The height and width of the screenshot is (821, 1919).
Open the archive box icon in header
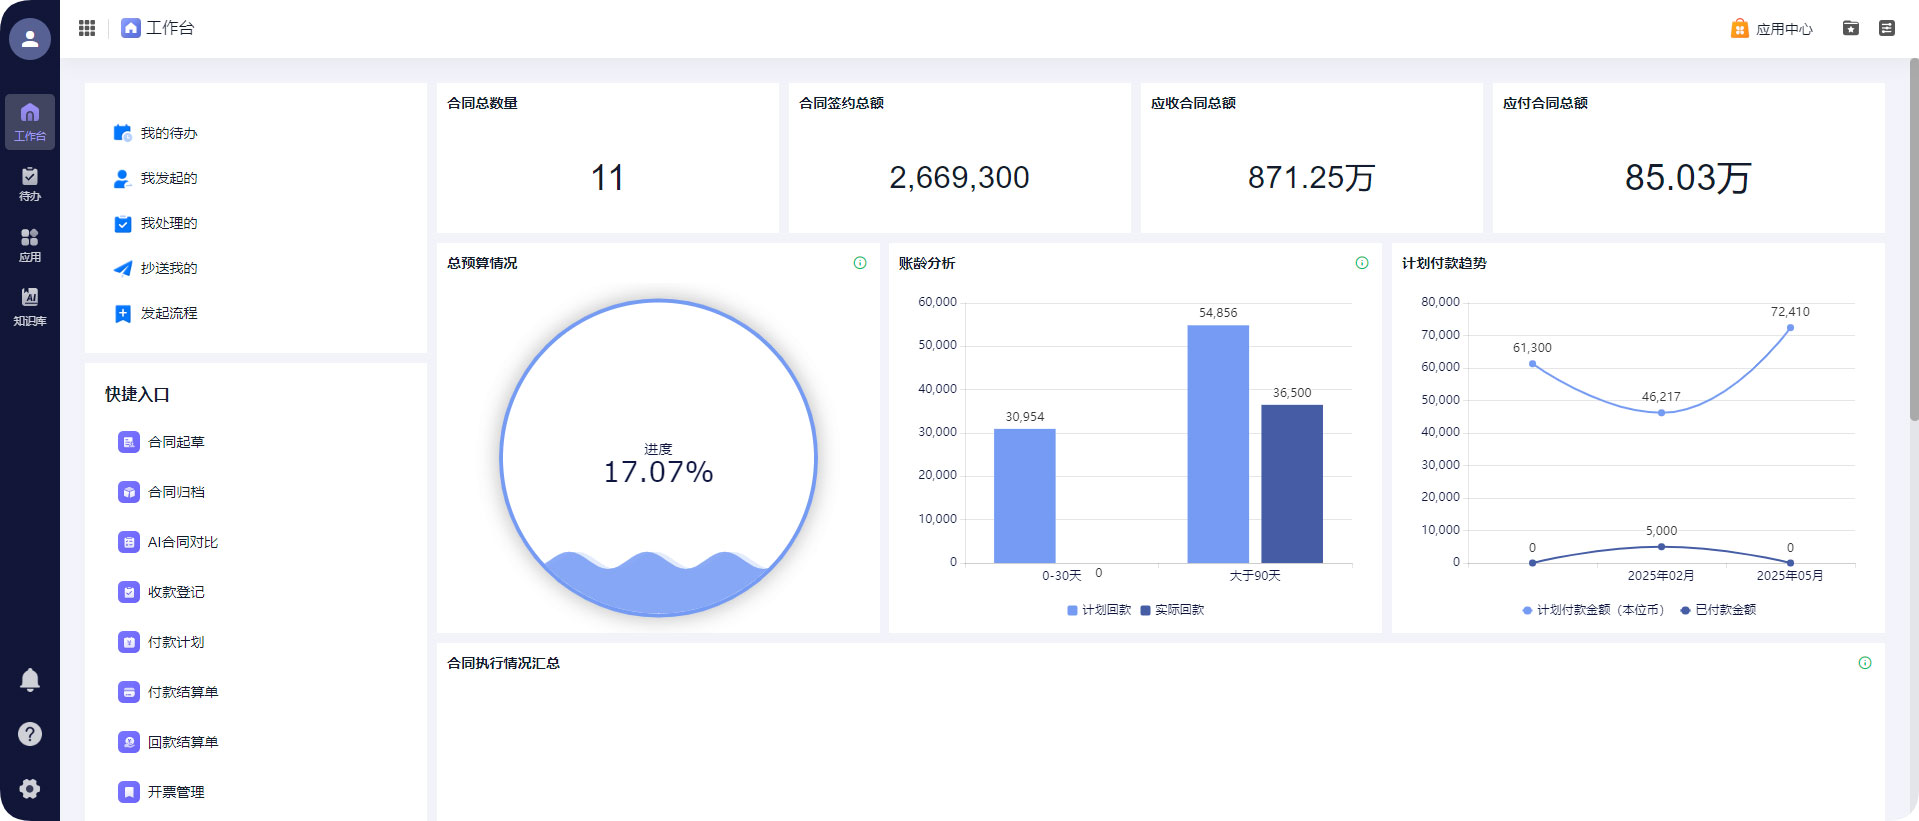coord(1851,28)
